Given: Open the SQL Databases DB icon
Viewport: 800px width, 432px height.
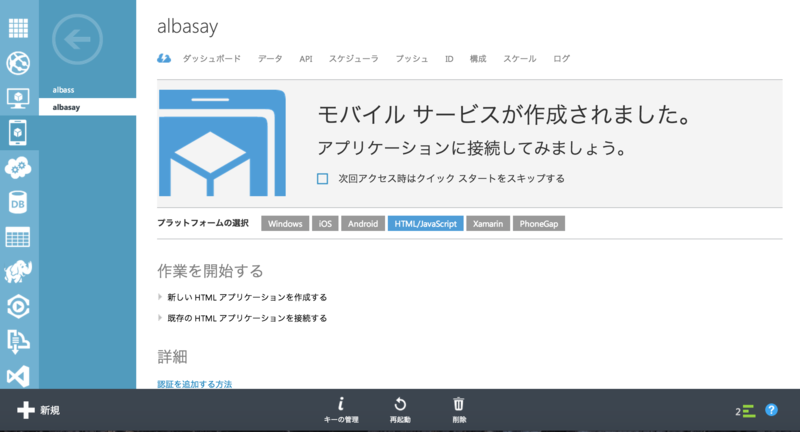Looking at the screenshot, I should (18, 202).
